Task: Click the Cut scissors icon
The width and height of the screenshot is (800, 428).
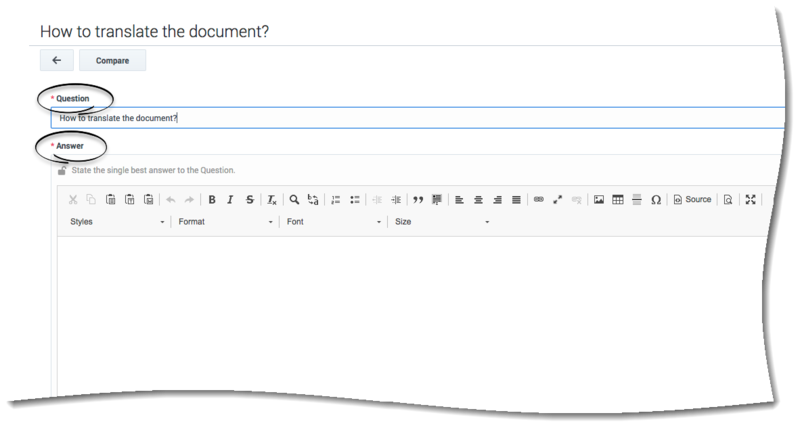Action: click(73, 199)
